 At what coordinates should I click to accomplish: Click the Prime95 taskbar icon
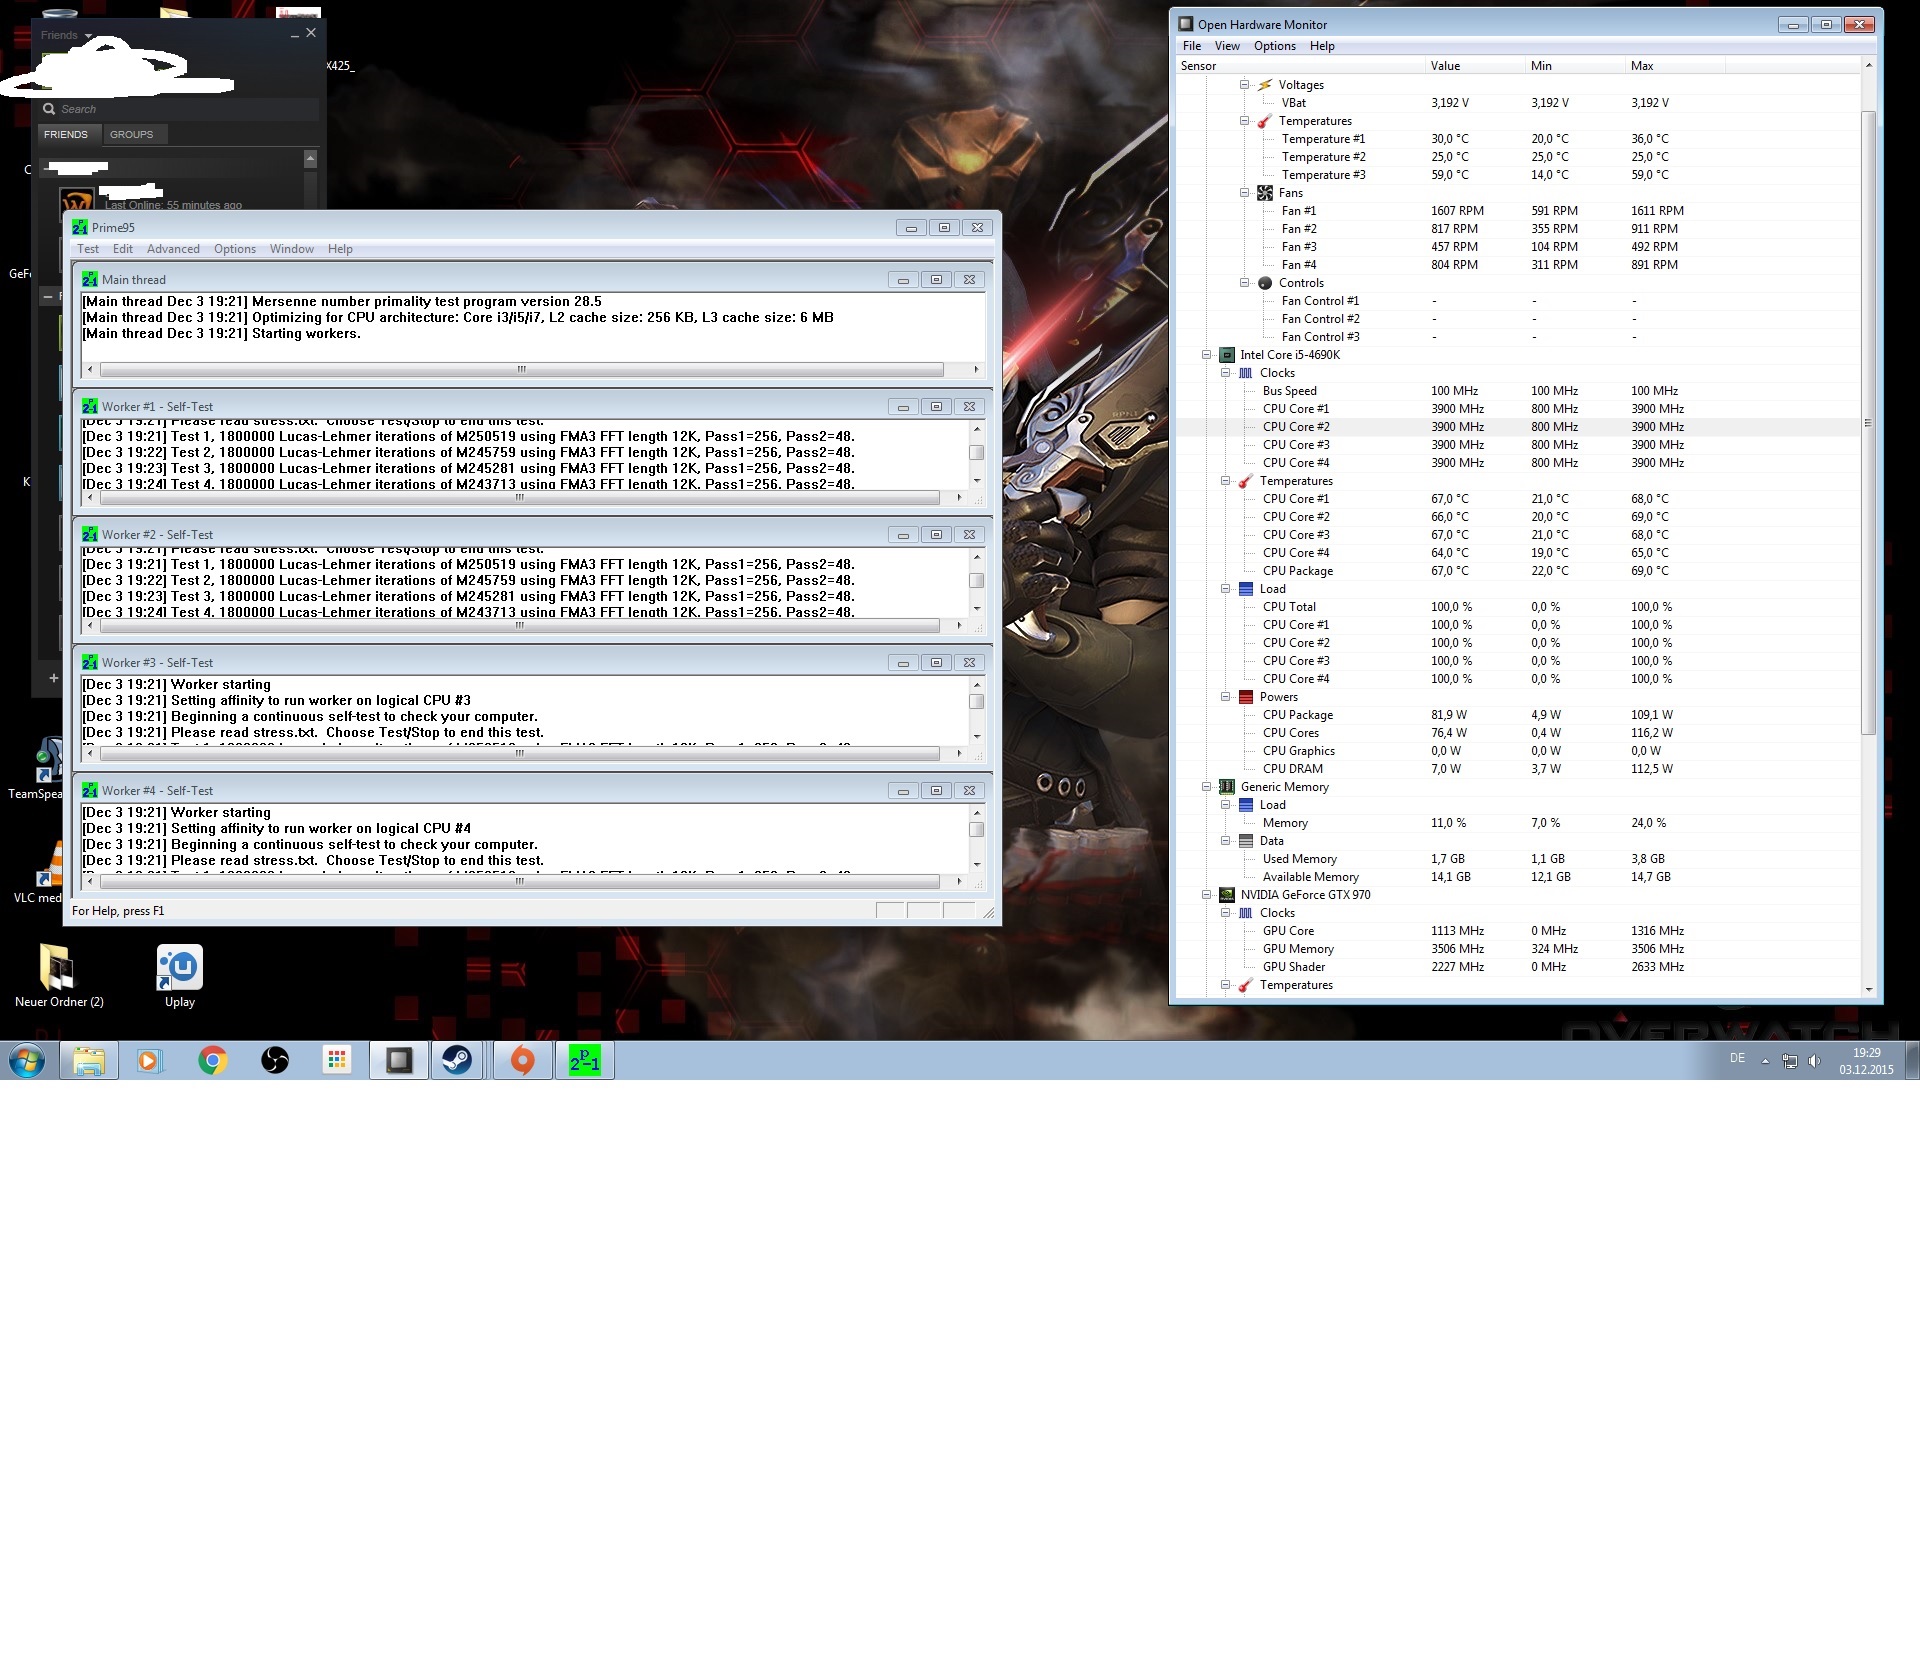pyautogui.click(x=584, y=1060)
